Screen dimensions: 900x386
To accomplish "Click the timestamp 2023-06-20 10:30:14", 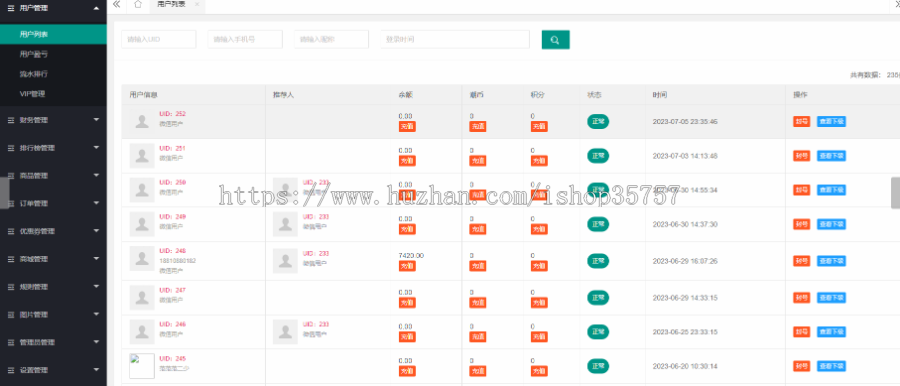I will [685, 366].
